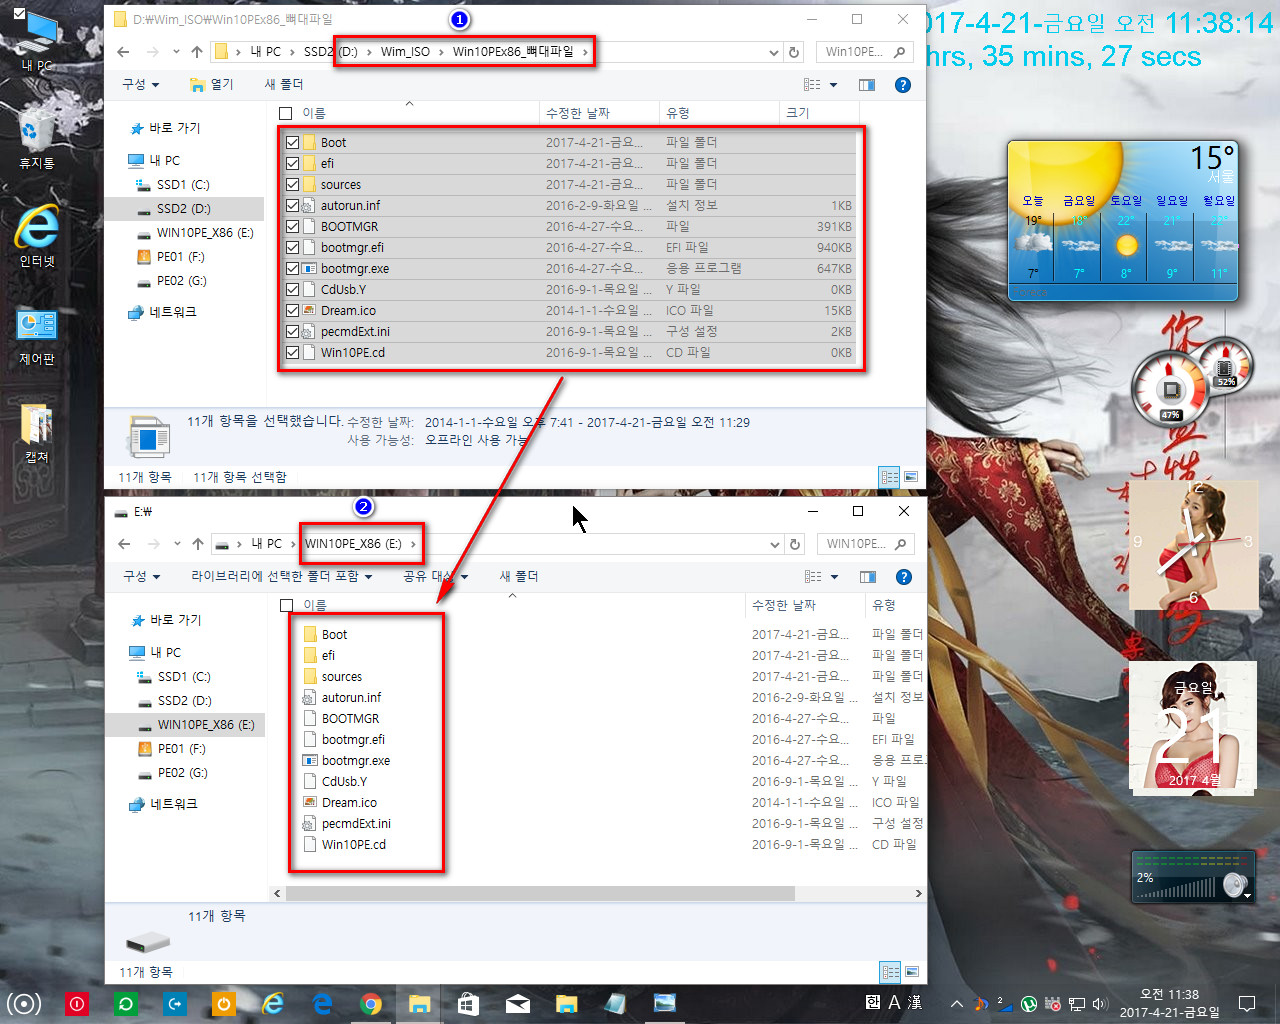Open the help icon in the top Explorer window
This screenshot has height=1024, width=1280.
[x=903, y=85]
